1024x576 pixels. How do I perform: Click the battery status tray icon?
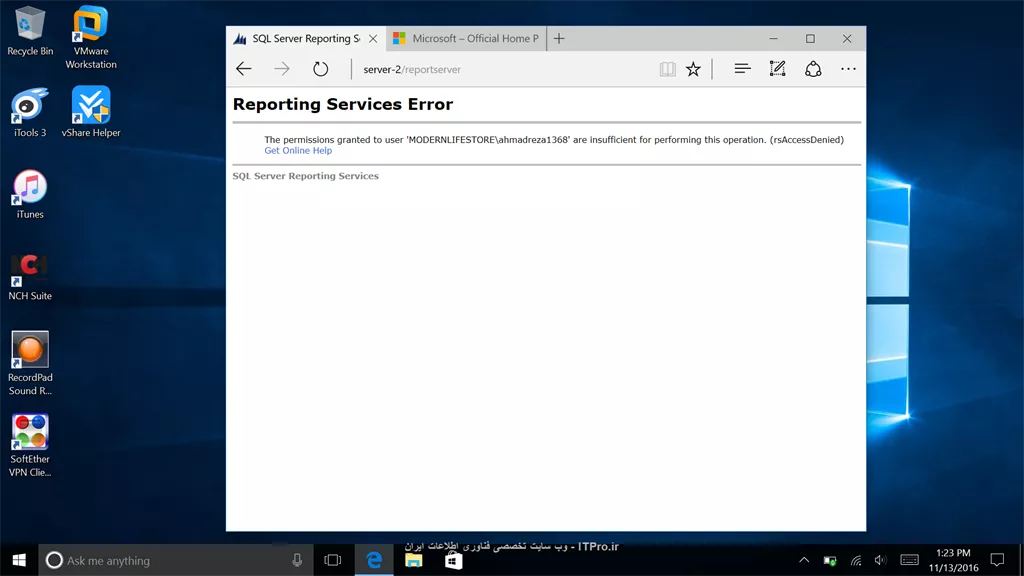[x=829, y=560]
